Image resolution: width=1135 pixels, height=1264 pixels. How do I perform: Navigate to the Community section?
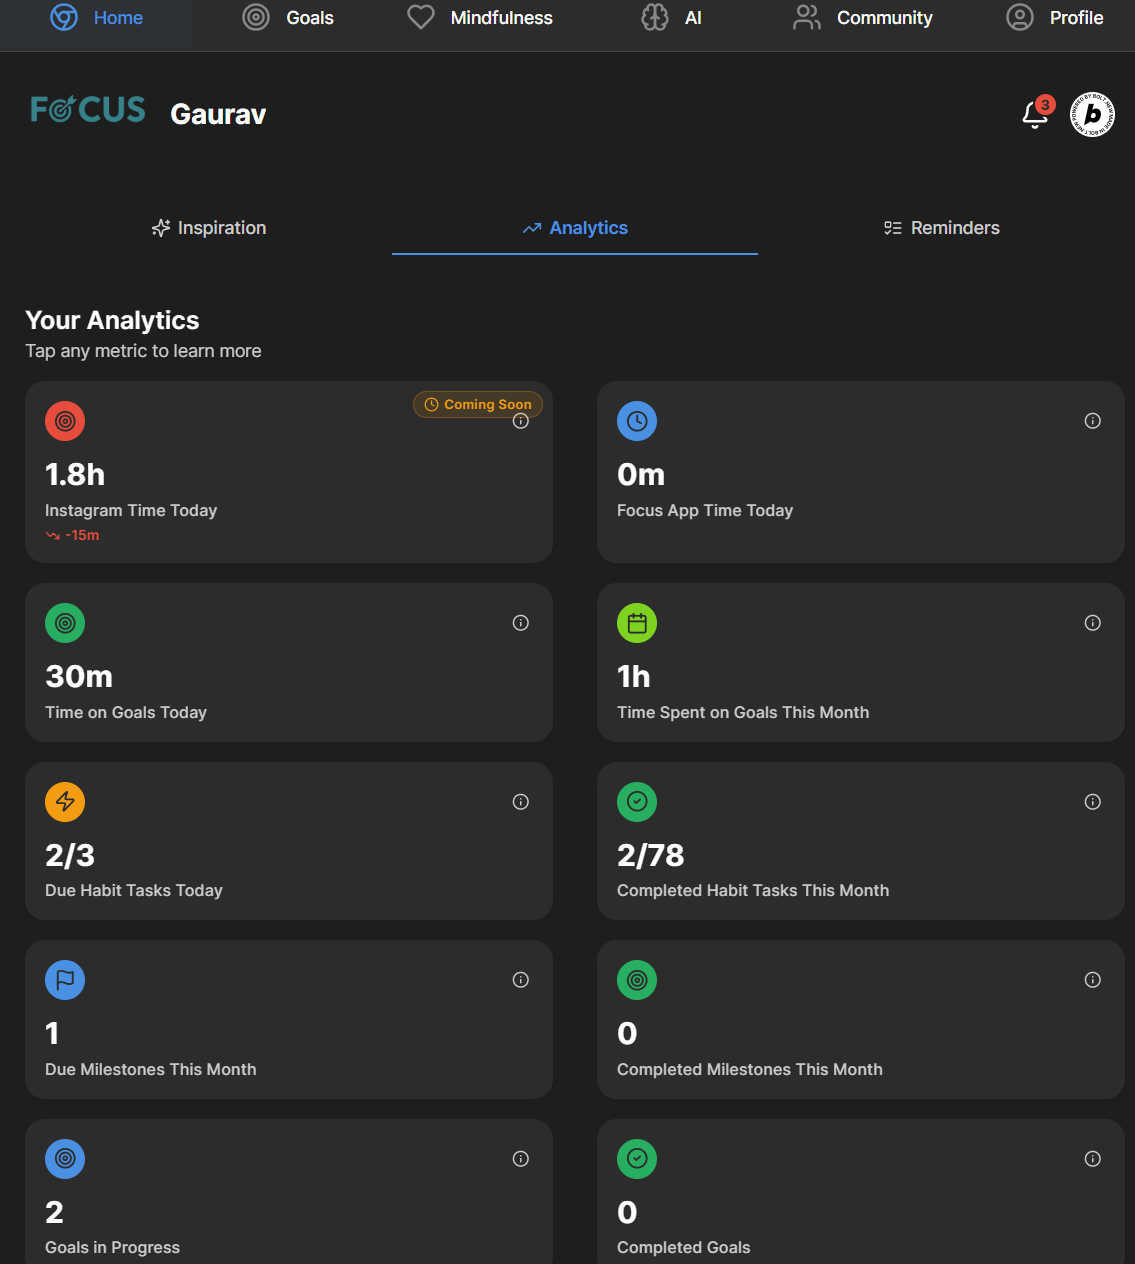click(x=863, y=18)
